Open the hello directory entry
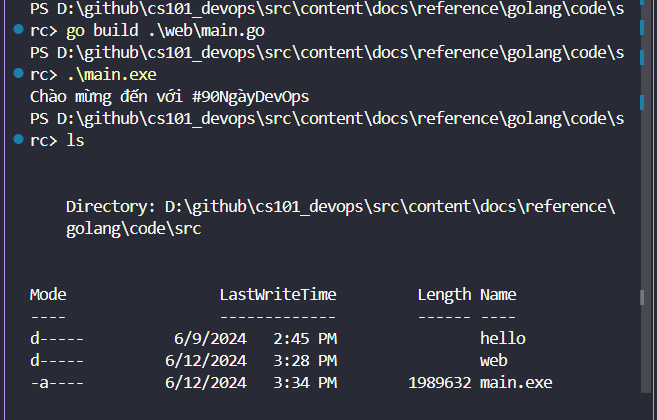This screenshot has height=420, width=657. click(503, 338)
